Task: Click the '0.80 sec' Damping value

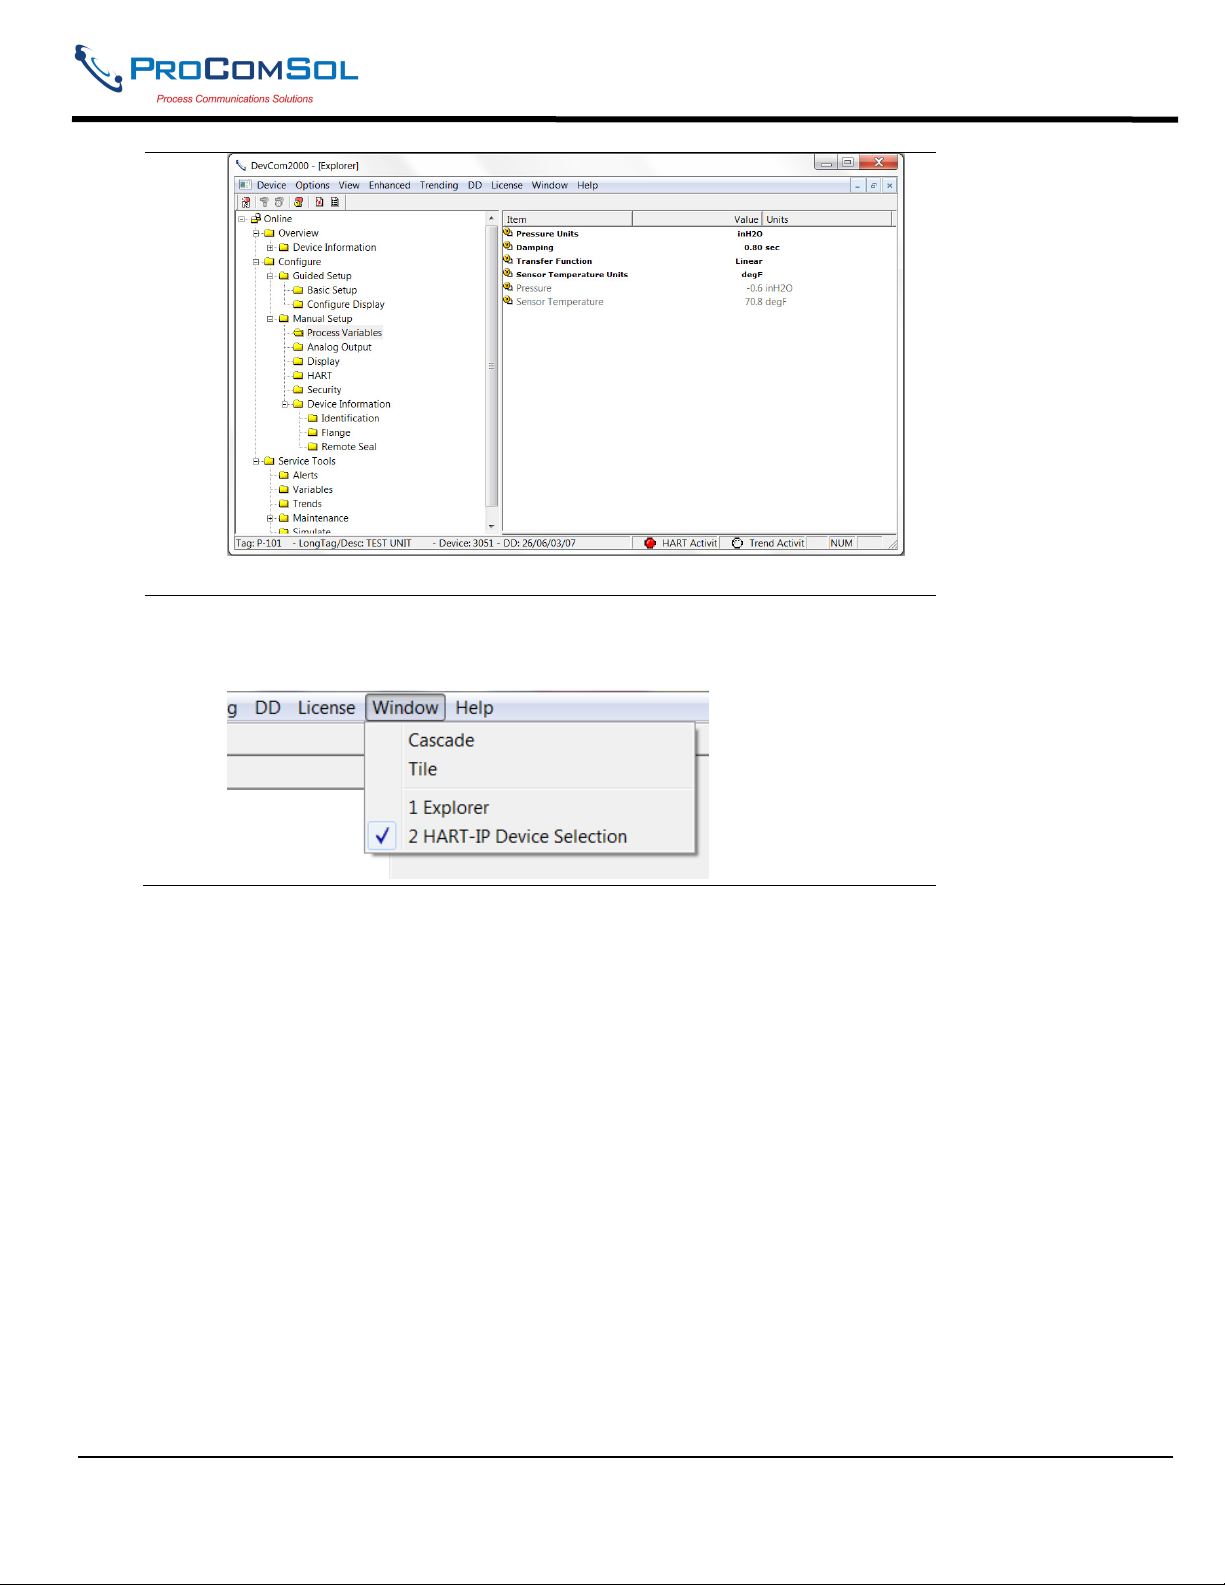Action: click(762, 247)
